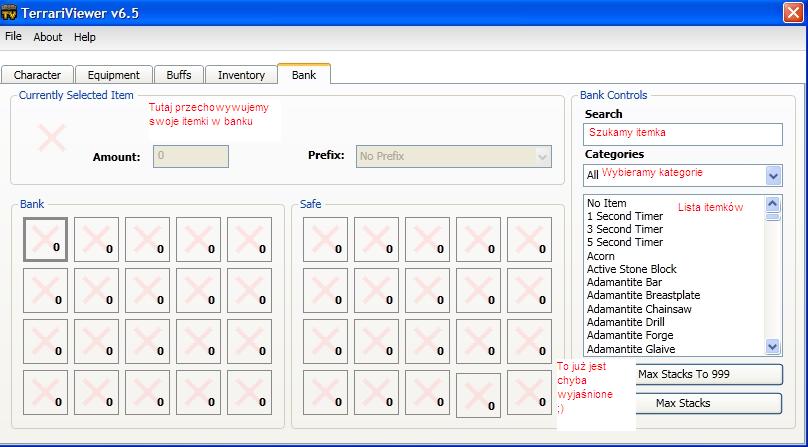The width and height of the screenshot is (808, 447).
Task: Click the Categories combo box set to All
Action: click(683, 175)
